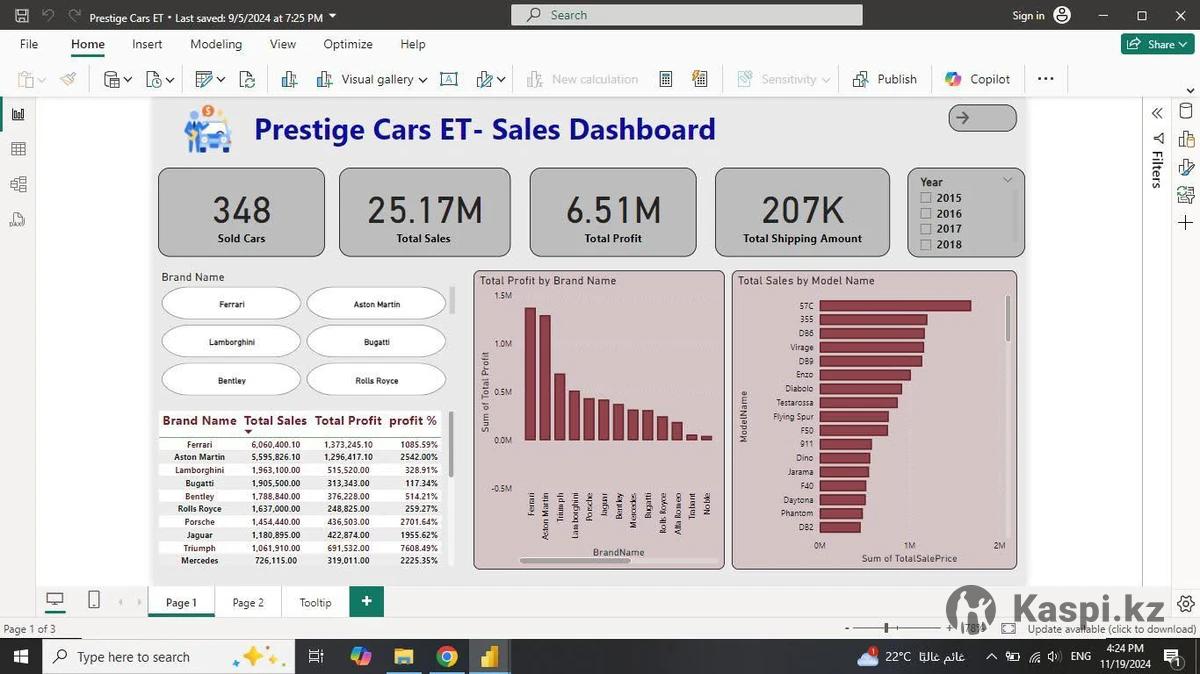The height and width of the screenshot is (674, 1200).
Task: Collapse the Filters pane double chevron
Action: 1157,114
